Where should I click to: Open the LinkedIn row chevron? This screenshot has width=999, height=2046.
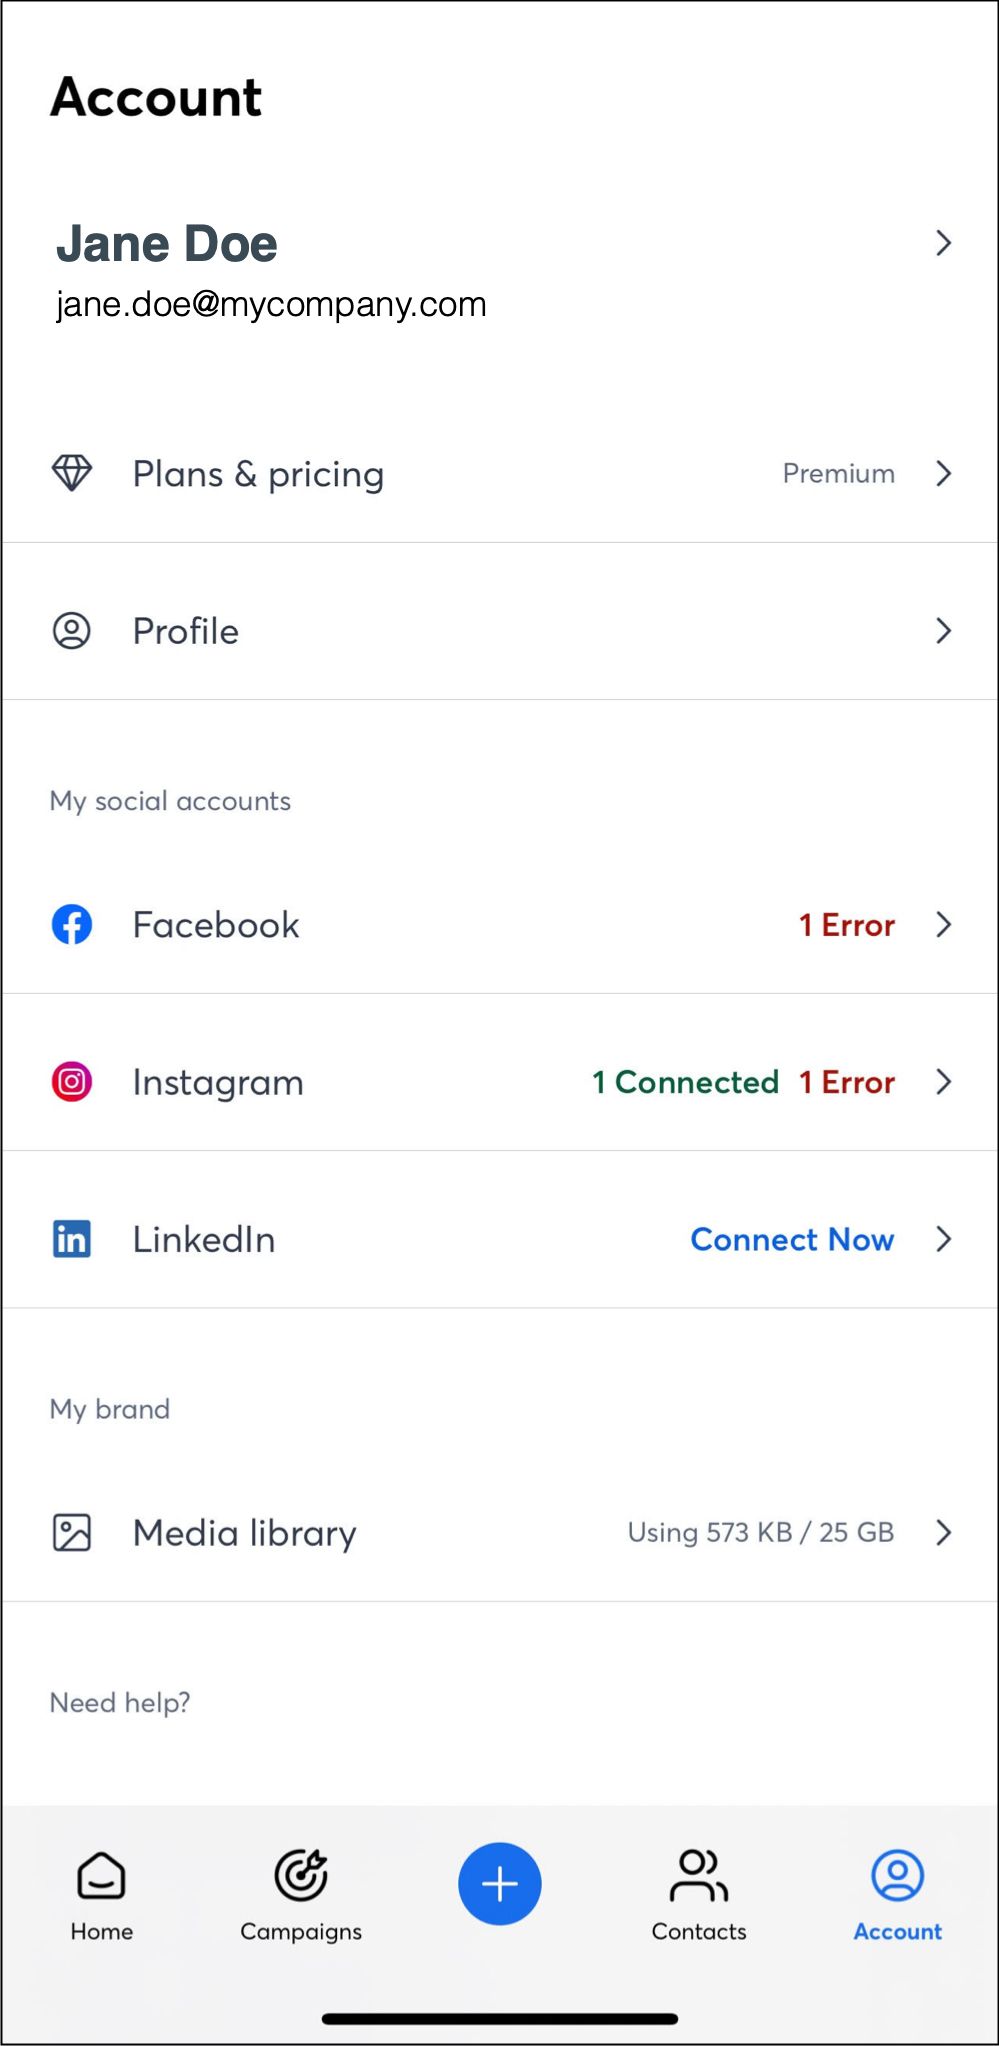[x=943, y=1239]
